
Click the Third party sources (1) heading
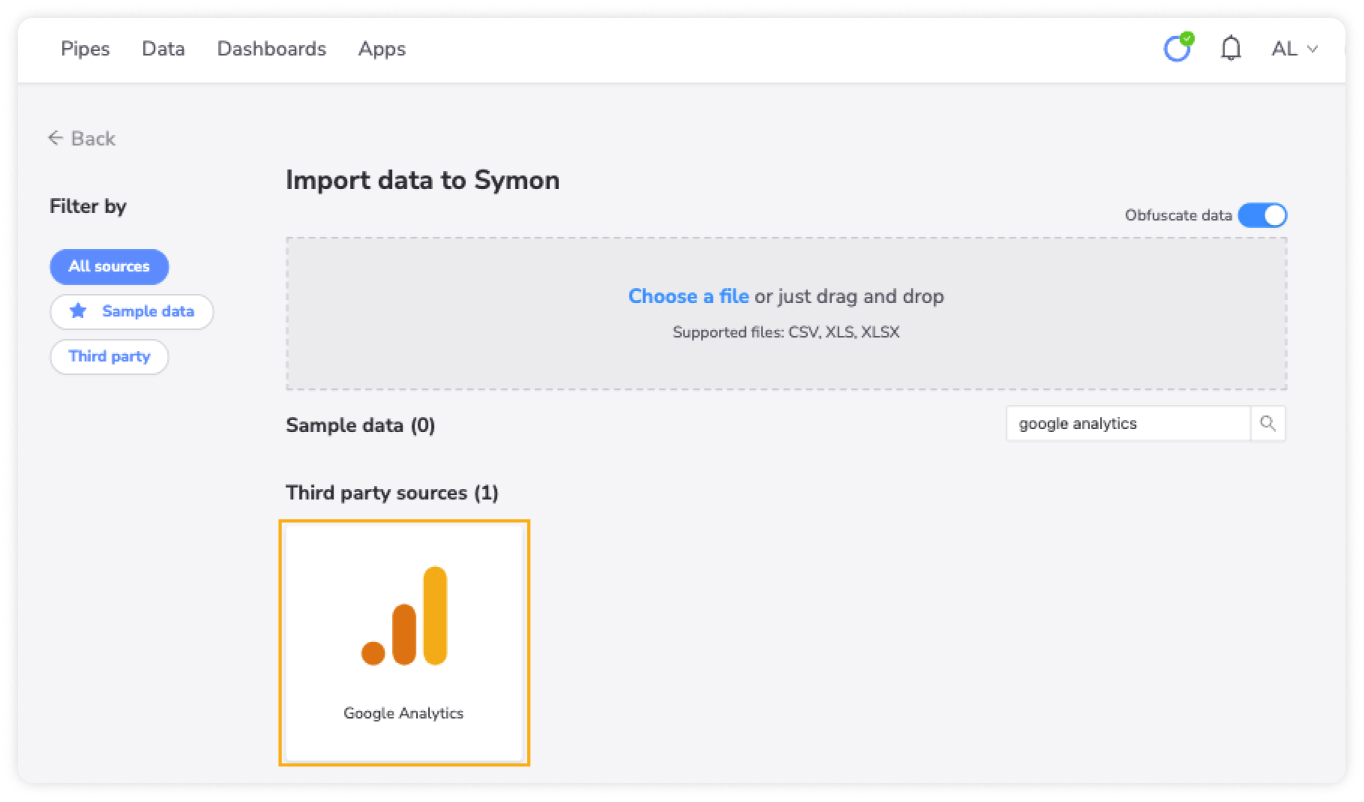pyautogui.click(x=392, y=493)
